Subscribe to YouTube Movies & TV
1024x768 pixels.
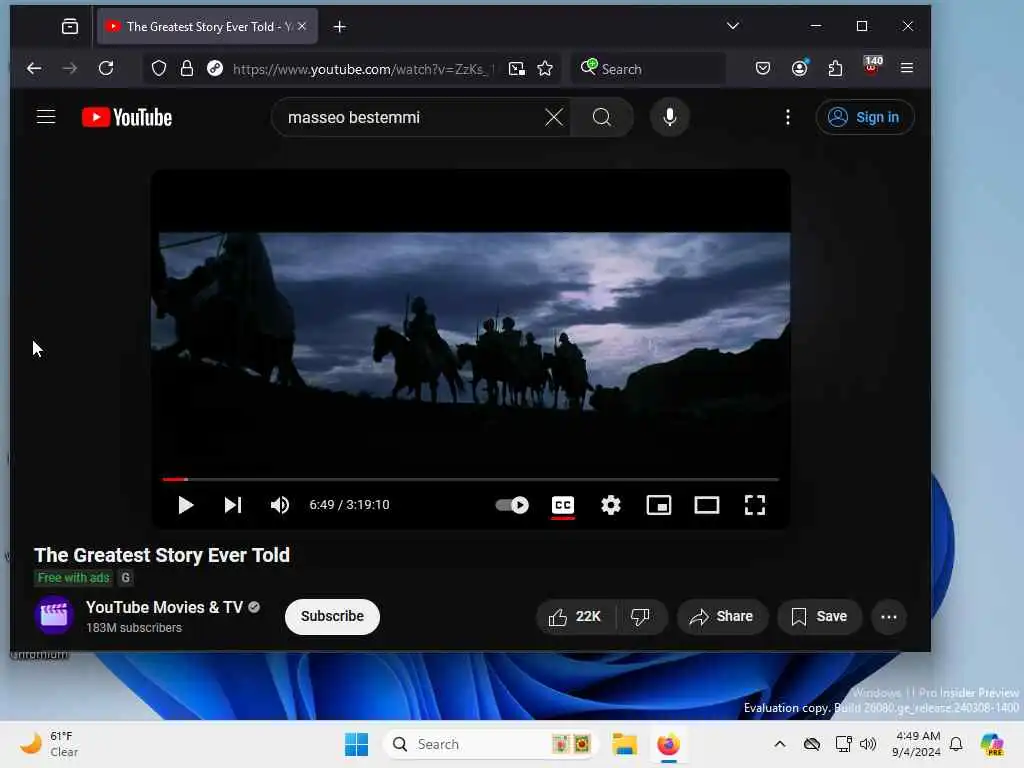point(332,616)
